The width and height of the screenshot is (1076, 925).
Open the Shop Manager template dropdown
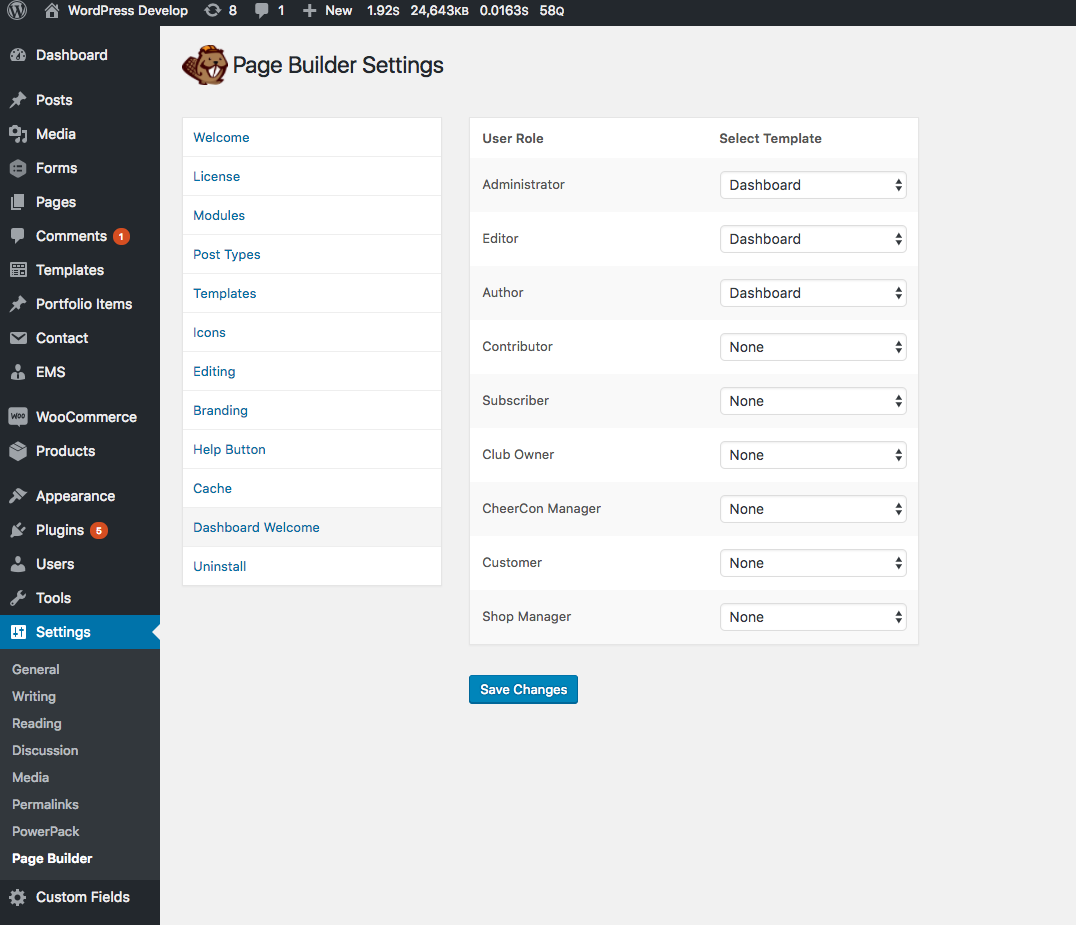point(813,617)
